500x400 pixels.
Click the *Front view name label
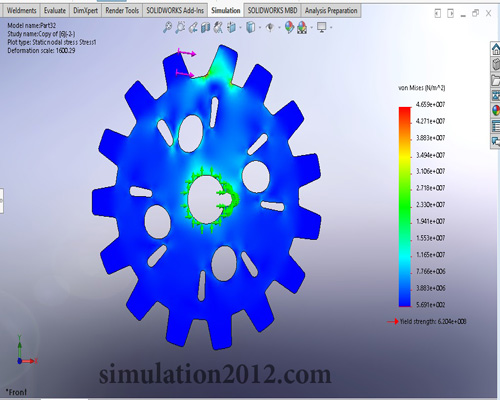16,392
